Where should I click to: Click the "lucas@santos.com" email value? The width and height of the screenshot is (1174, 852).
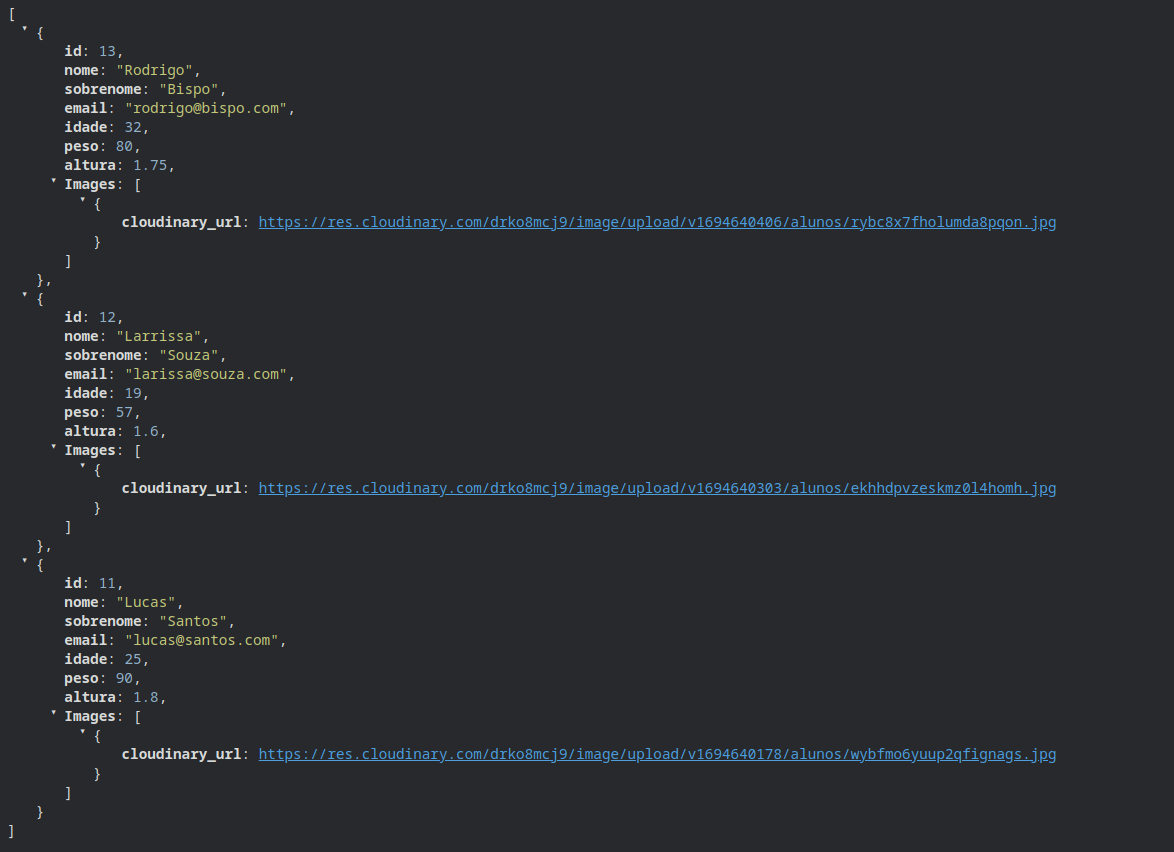(203, 640)
